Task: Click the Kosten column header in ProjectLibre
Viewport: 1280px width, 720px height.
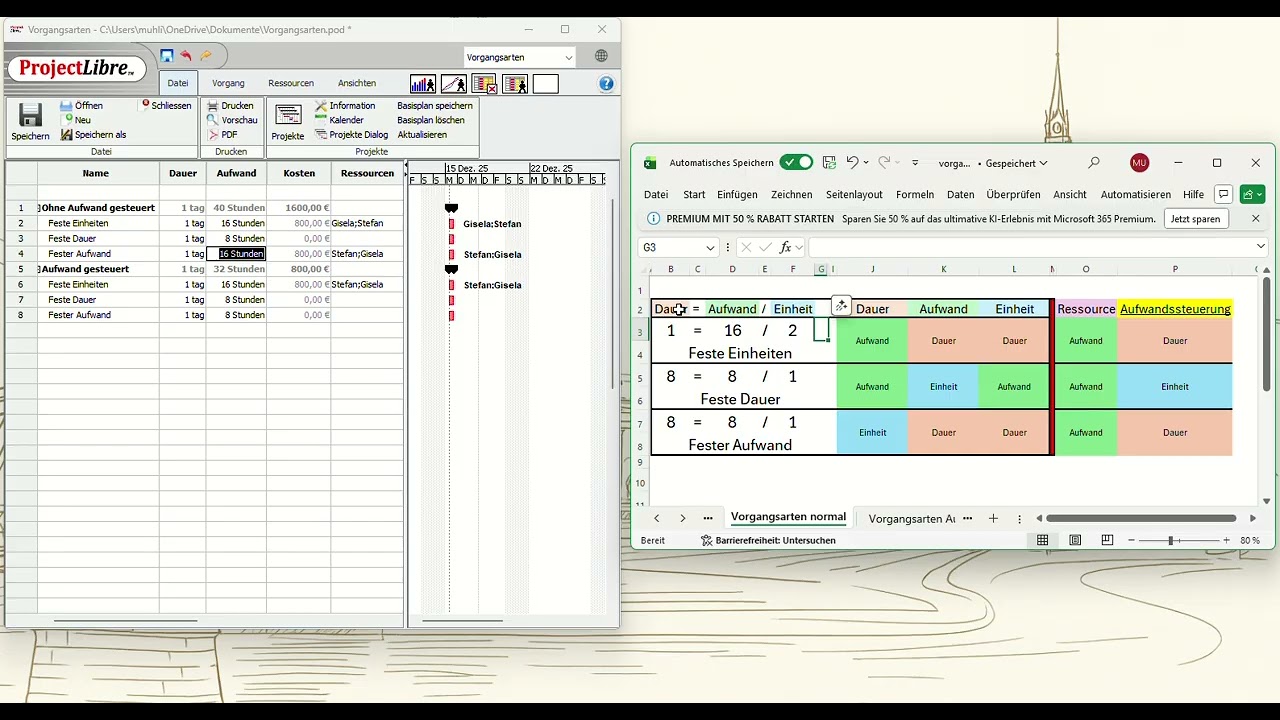Action: pyautogui.click(x=299, y=173)
